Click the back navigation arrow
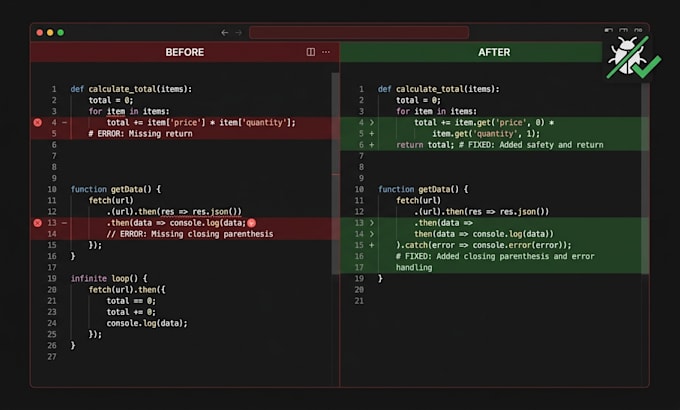Screen dimensions: 680x410 click(x=224, y=33)
